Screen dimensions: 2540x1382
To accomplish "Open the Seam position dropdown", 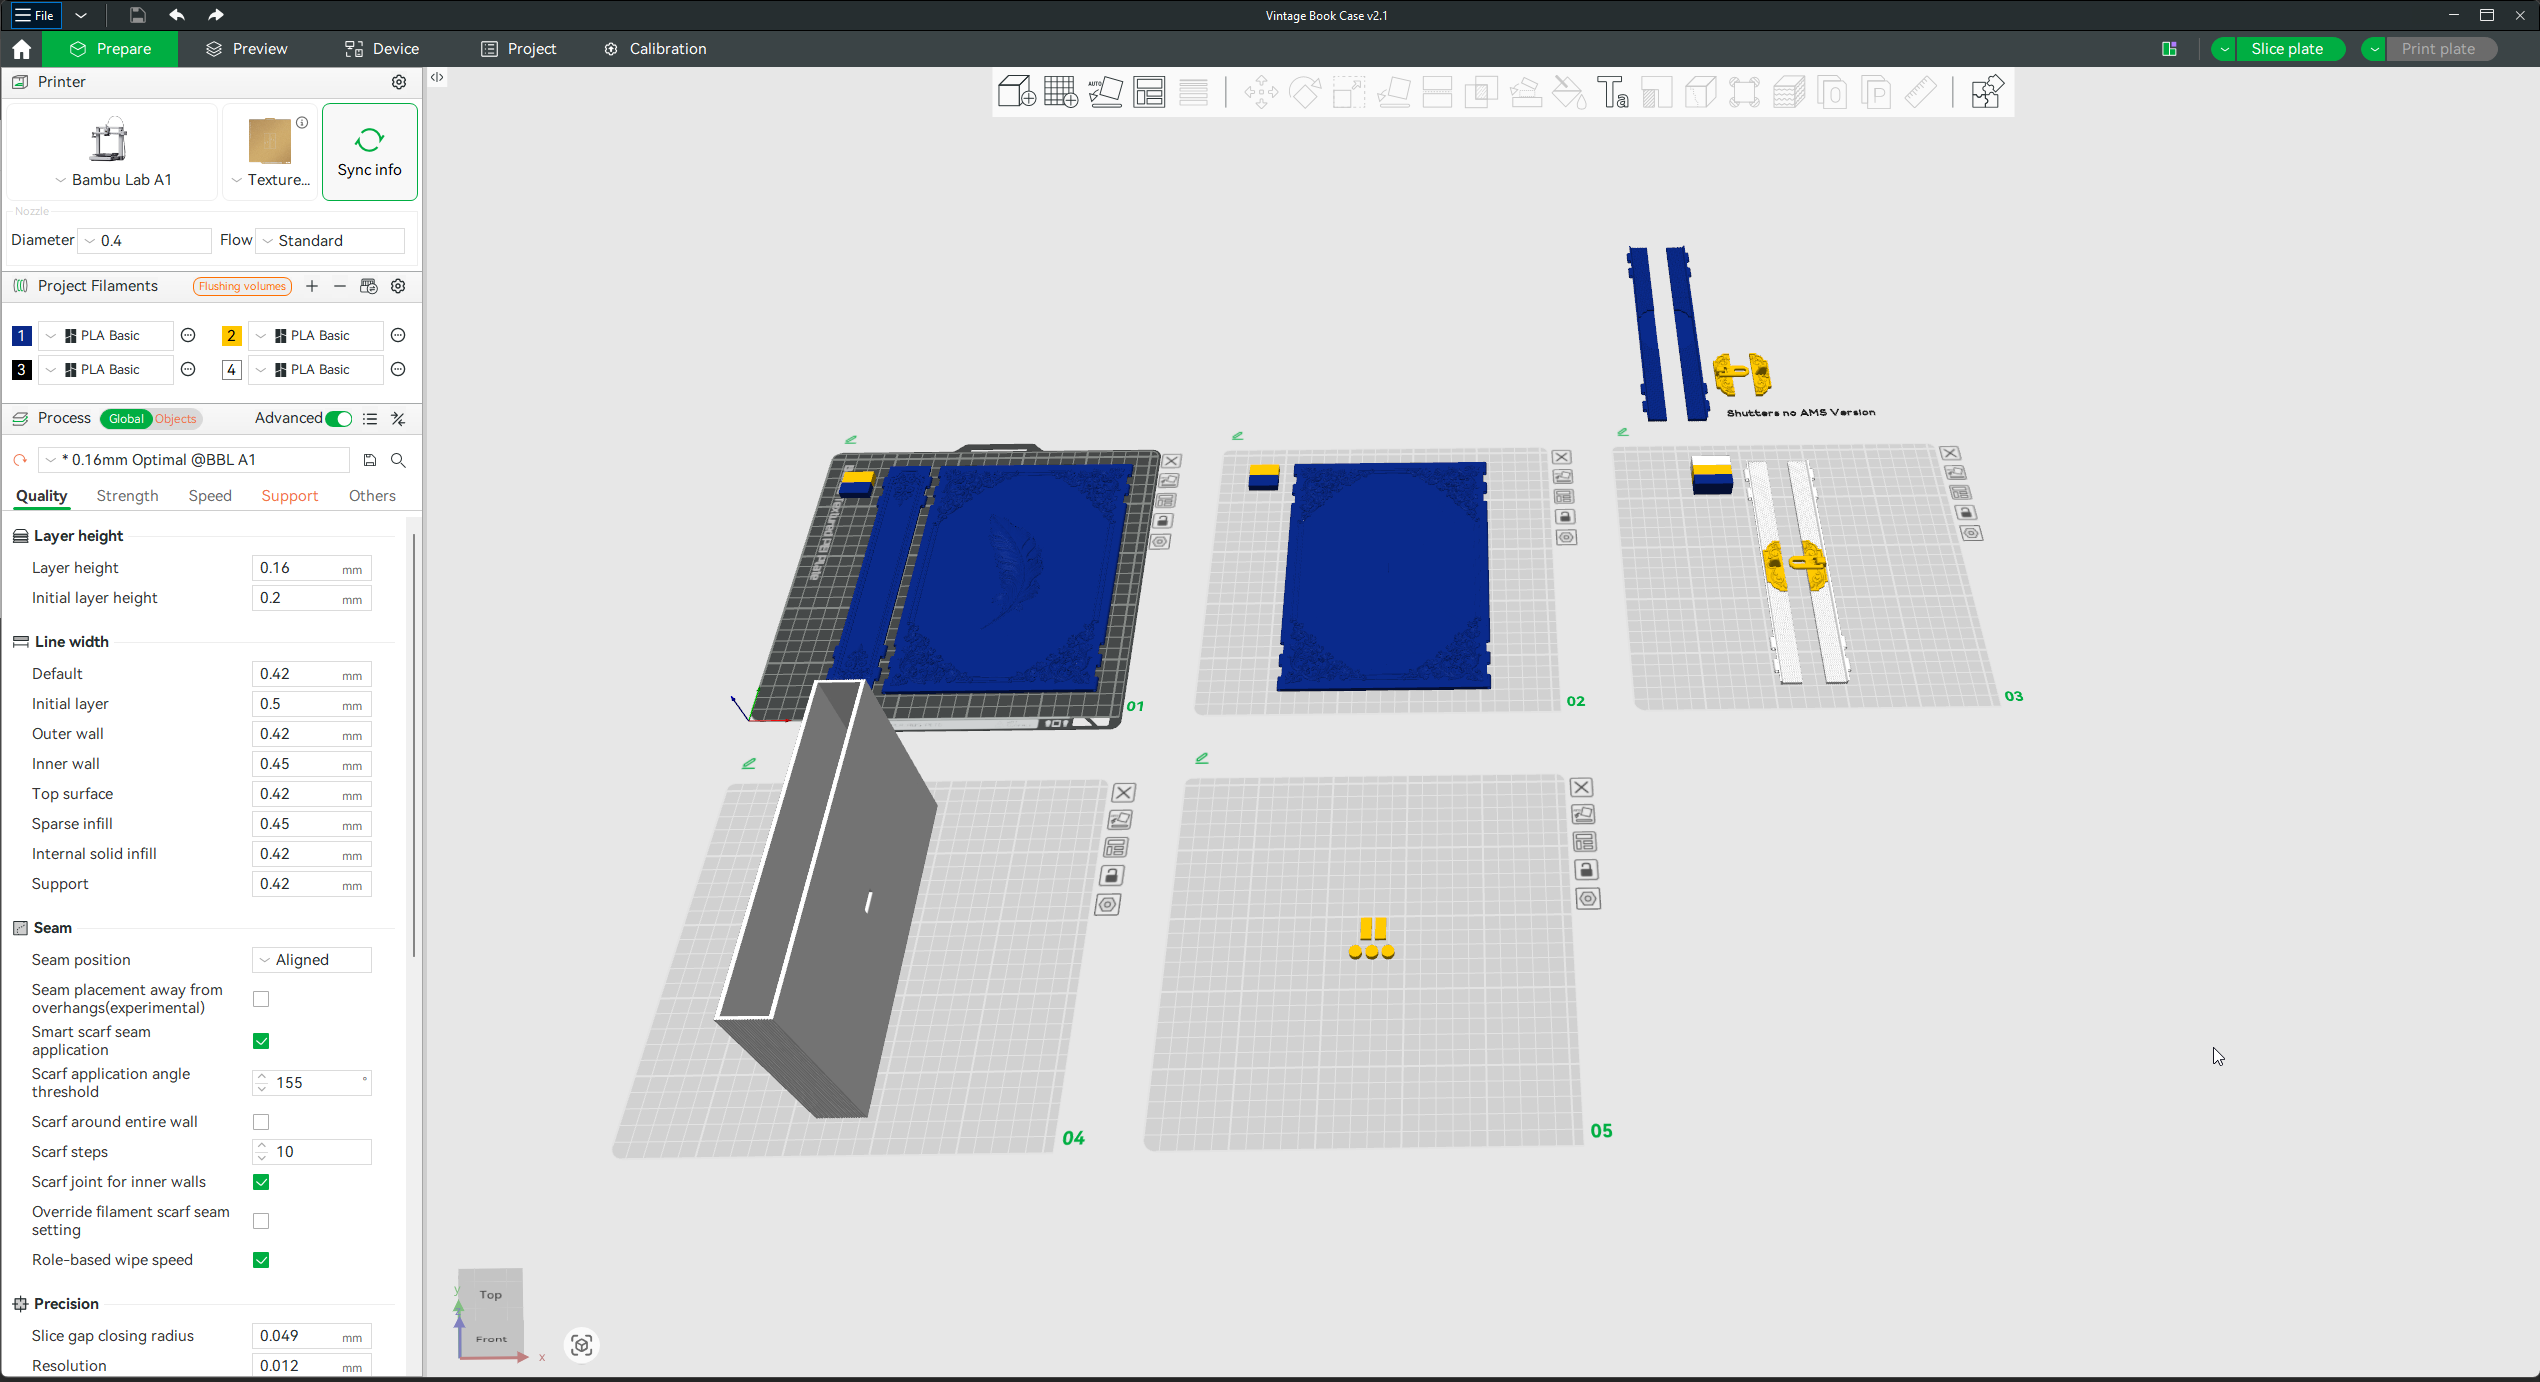I will tap(312, 960).
